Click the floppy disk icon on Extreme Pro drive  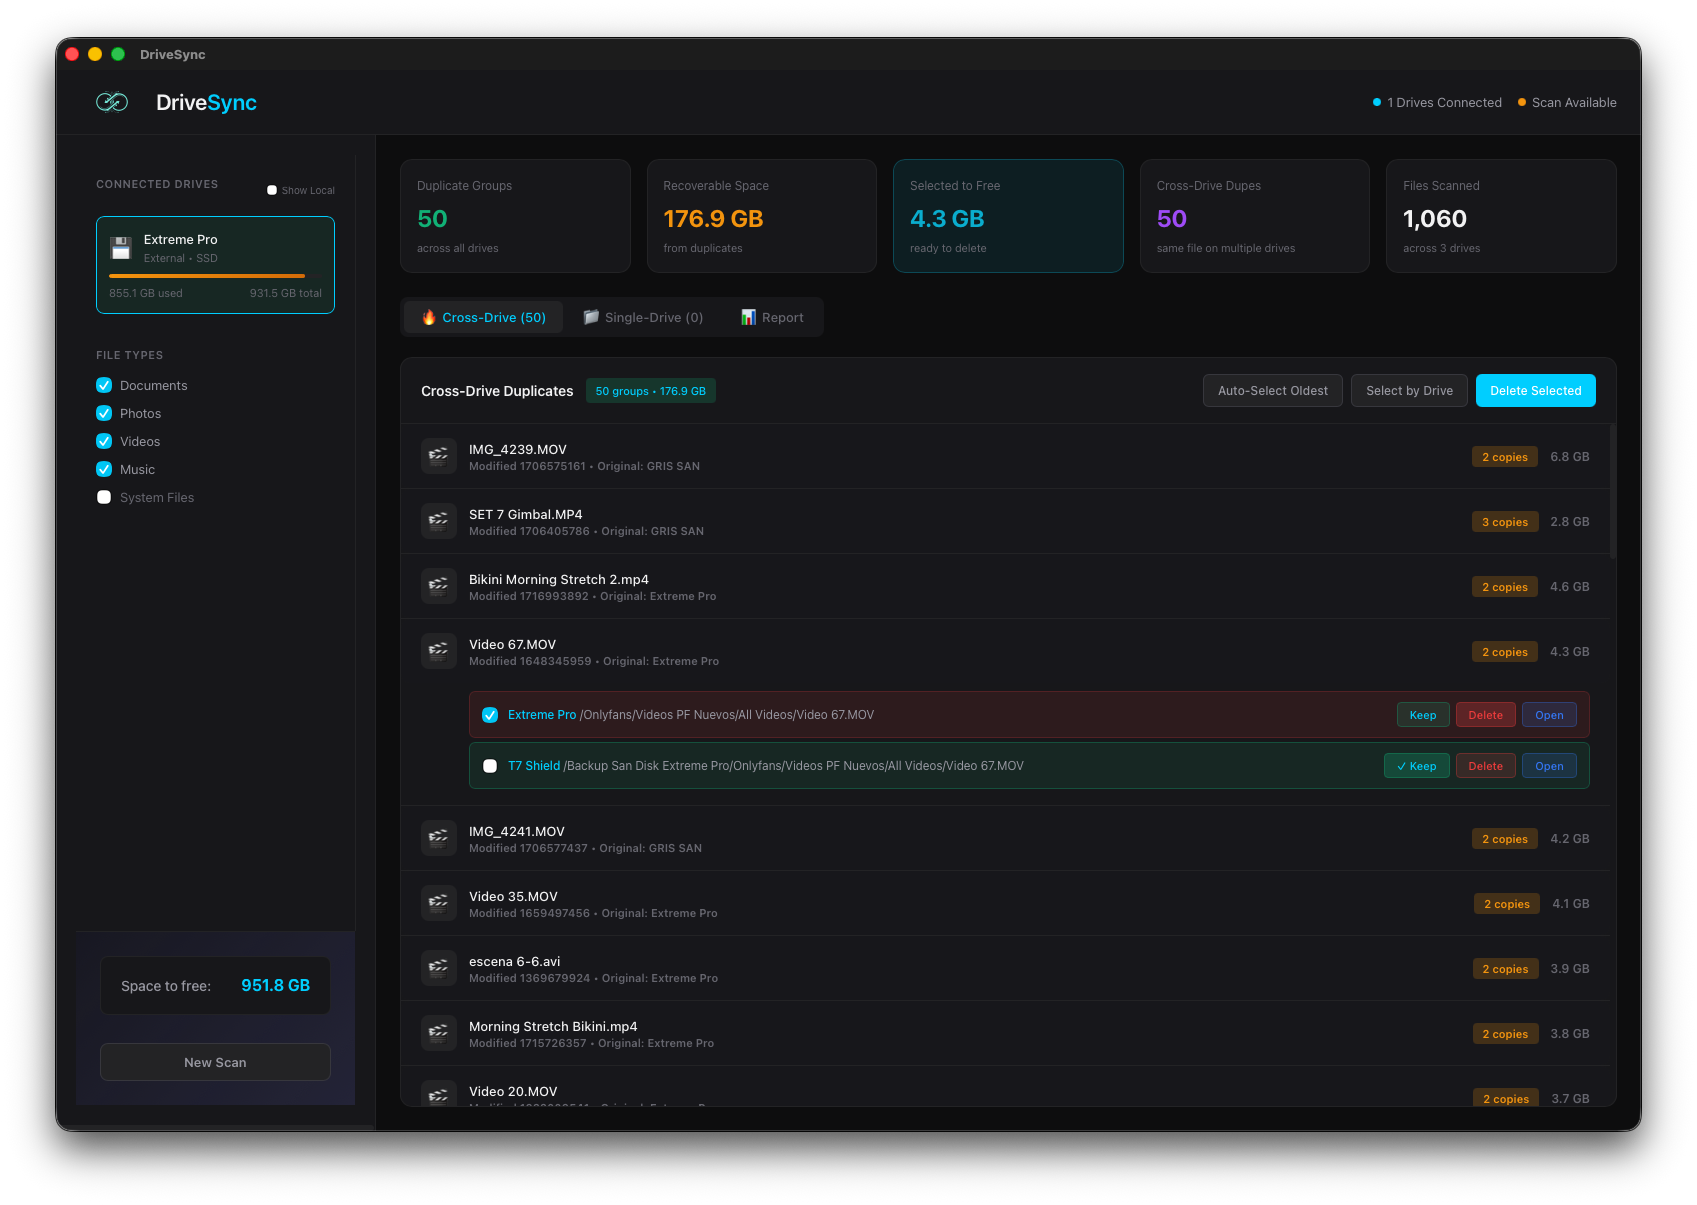[121, 248]
